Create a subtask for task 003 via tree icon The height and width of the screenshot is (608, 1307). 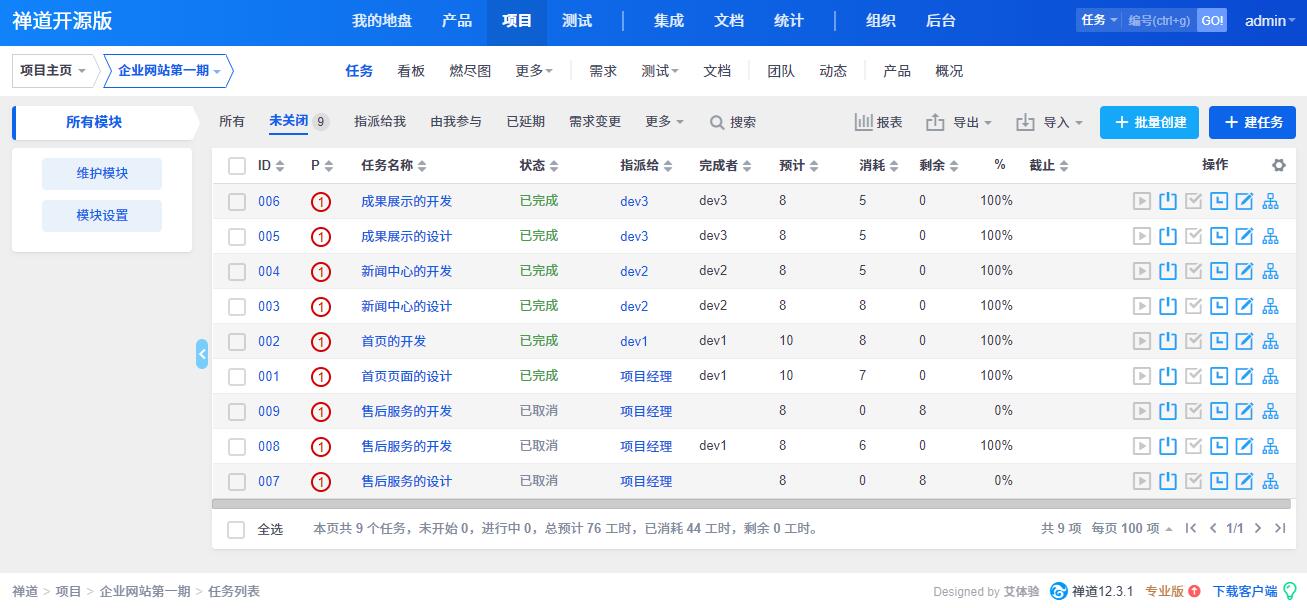(1270, 306)
